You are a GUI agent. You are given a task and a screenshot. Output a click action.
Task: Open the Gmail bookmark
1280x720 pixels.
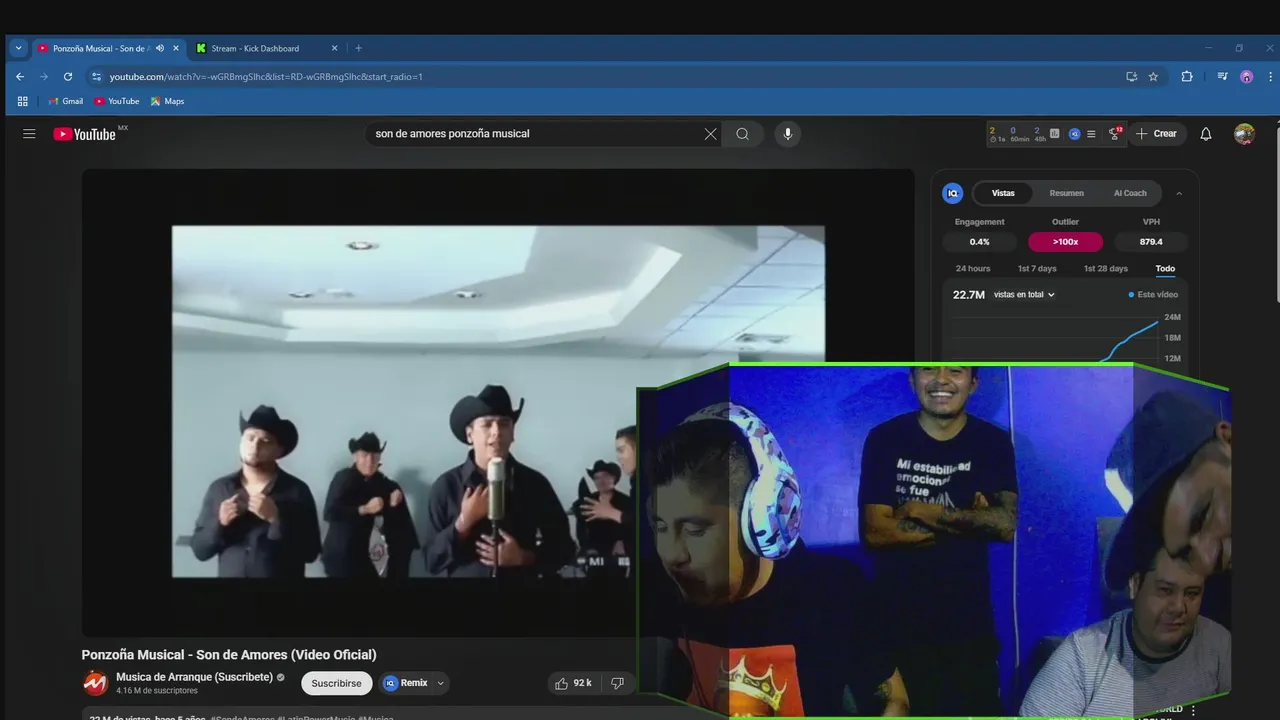point(66,101)
